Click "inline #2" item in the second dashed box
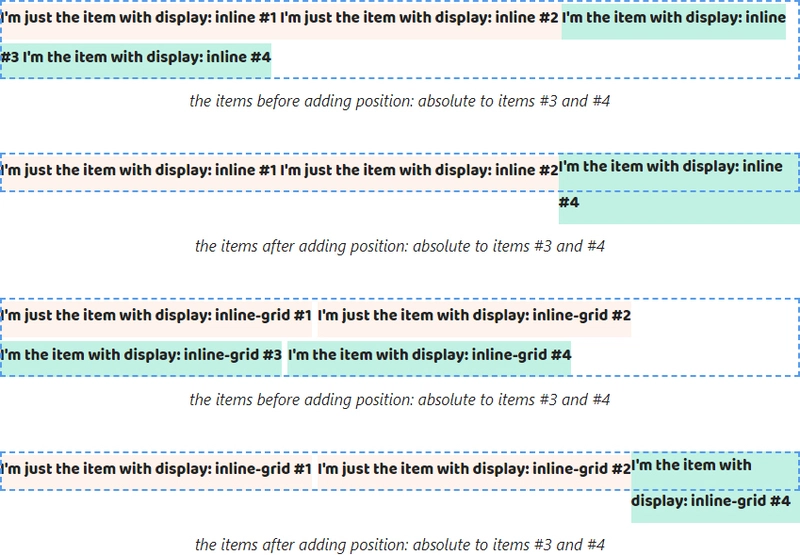Screen dimensions: 800x555 419,170
